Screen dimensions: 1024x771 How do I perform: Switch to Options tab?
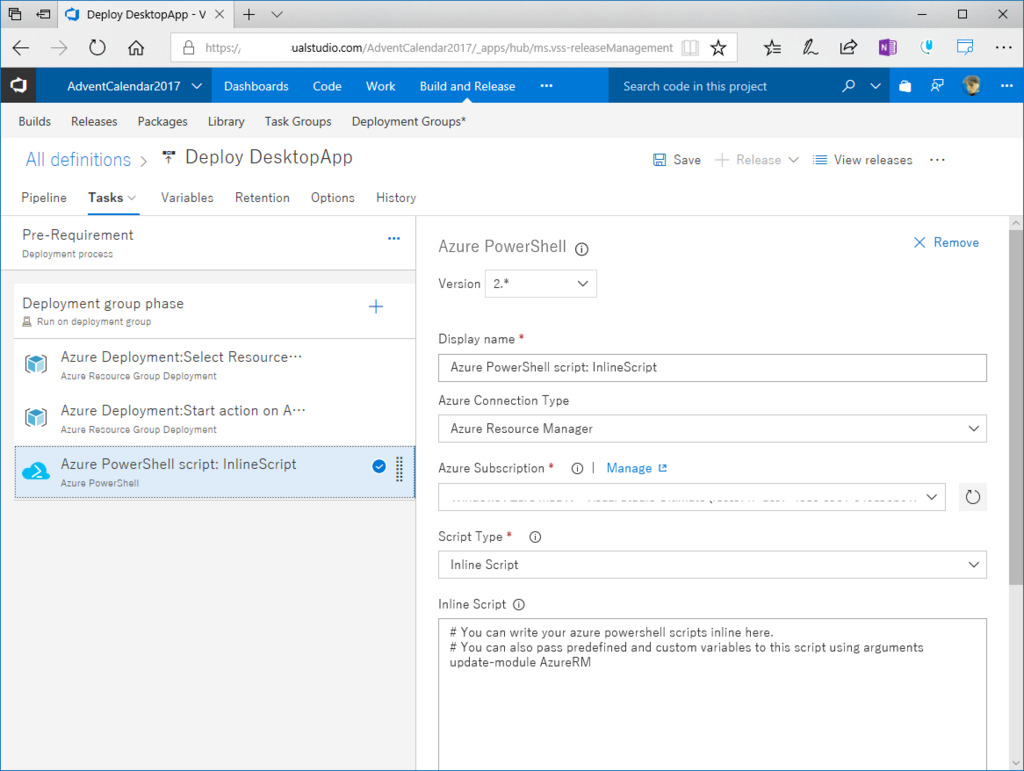point(332,197)
